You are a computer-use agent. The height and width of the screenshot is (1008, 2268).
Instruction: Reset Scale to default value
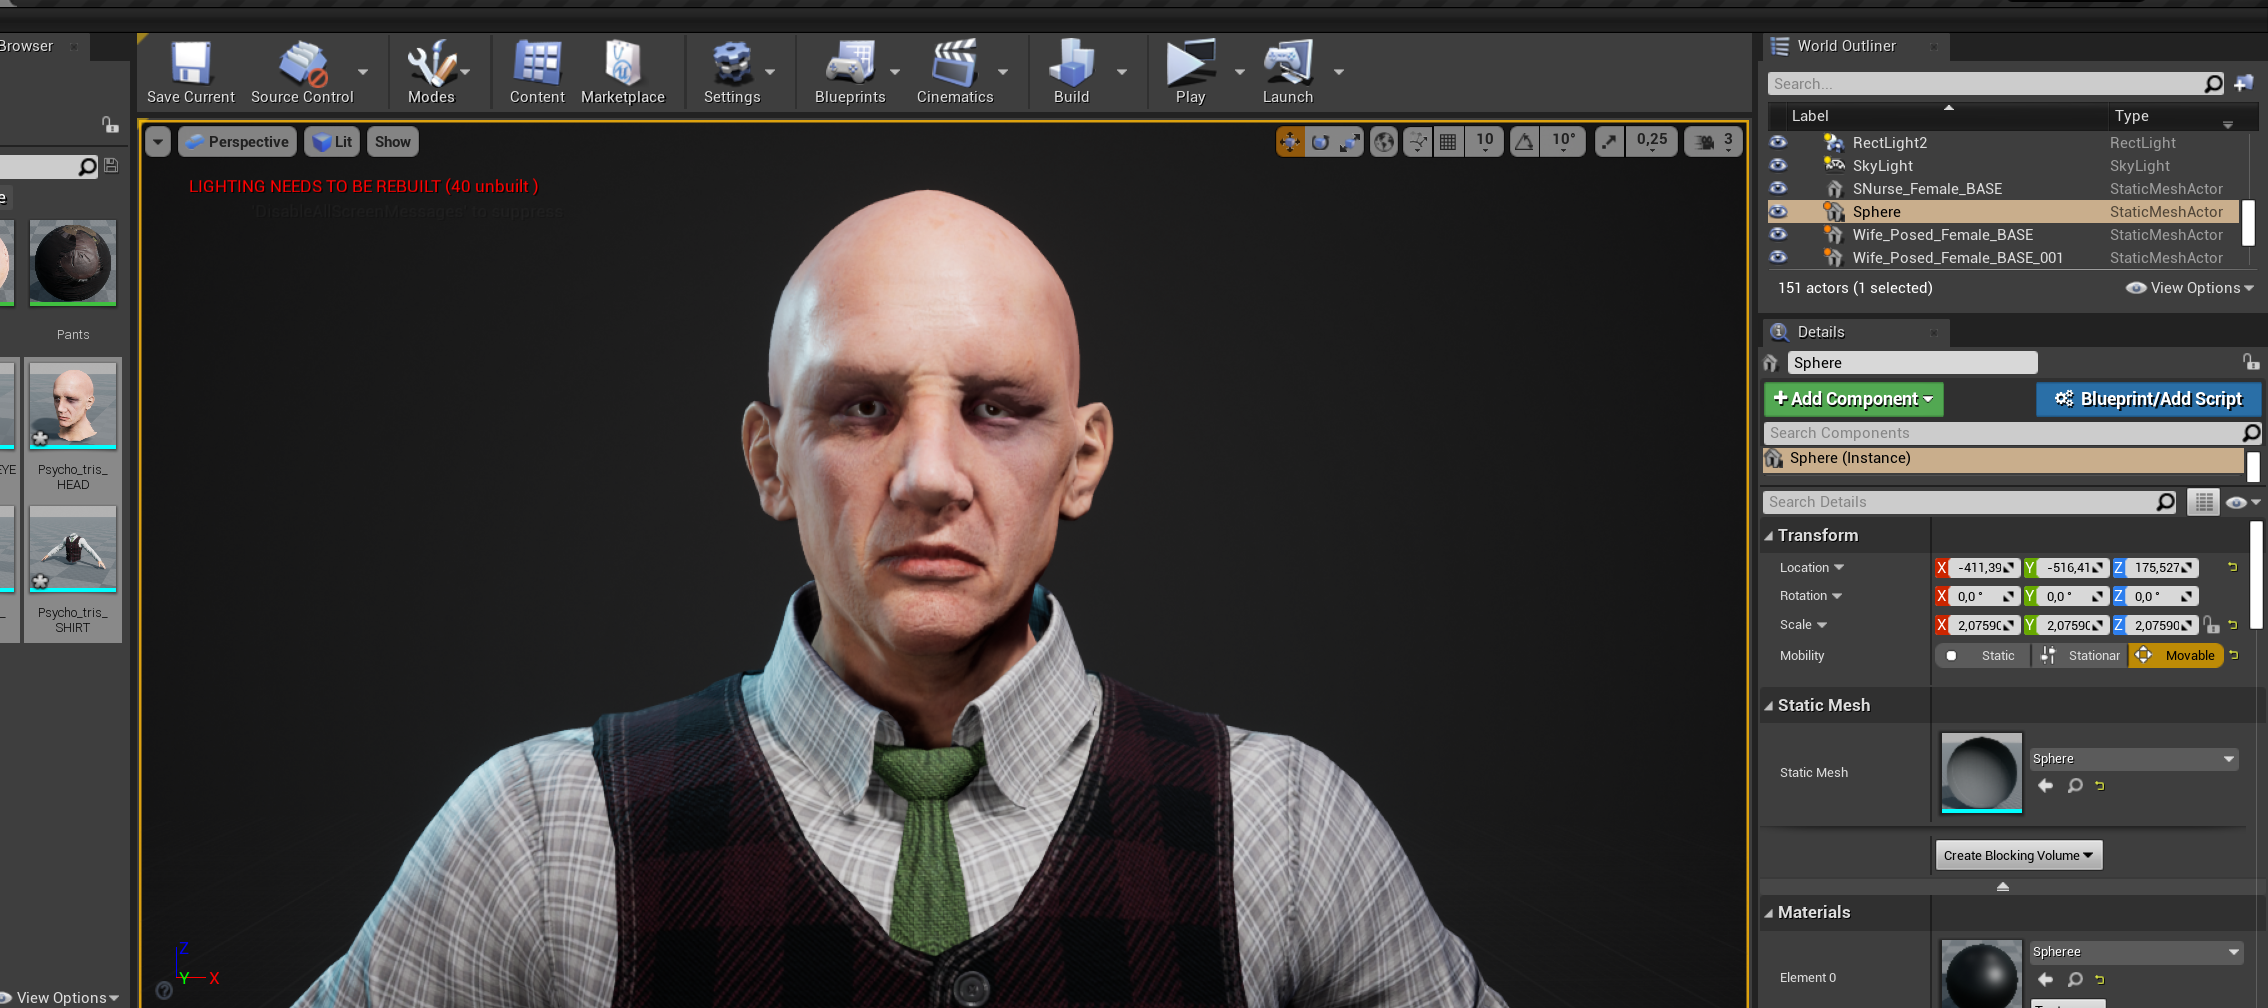coord(2233,625)
